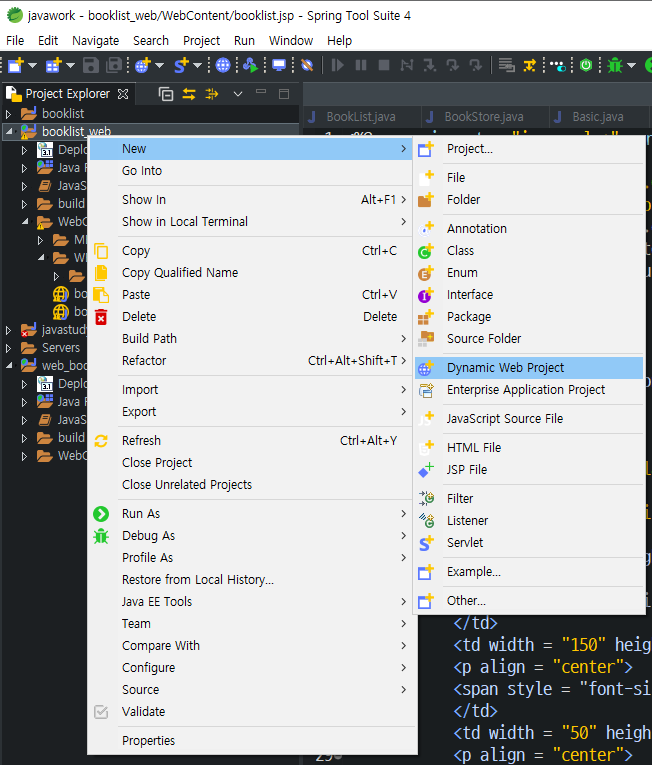Expand the booklist project tree node
Image resolution: width=652 pixels, height=765 pixels.
coord(8,114)
